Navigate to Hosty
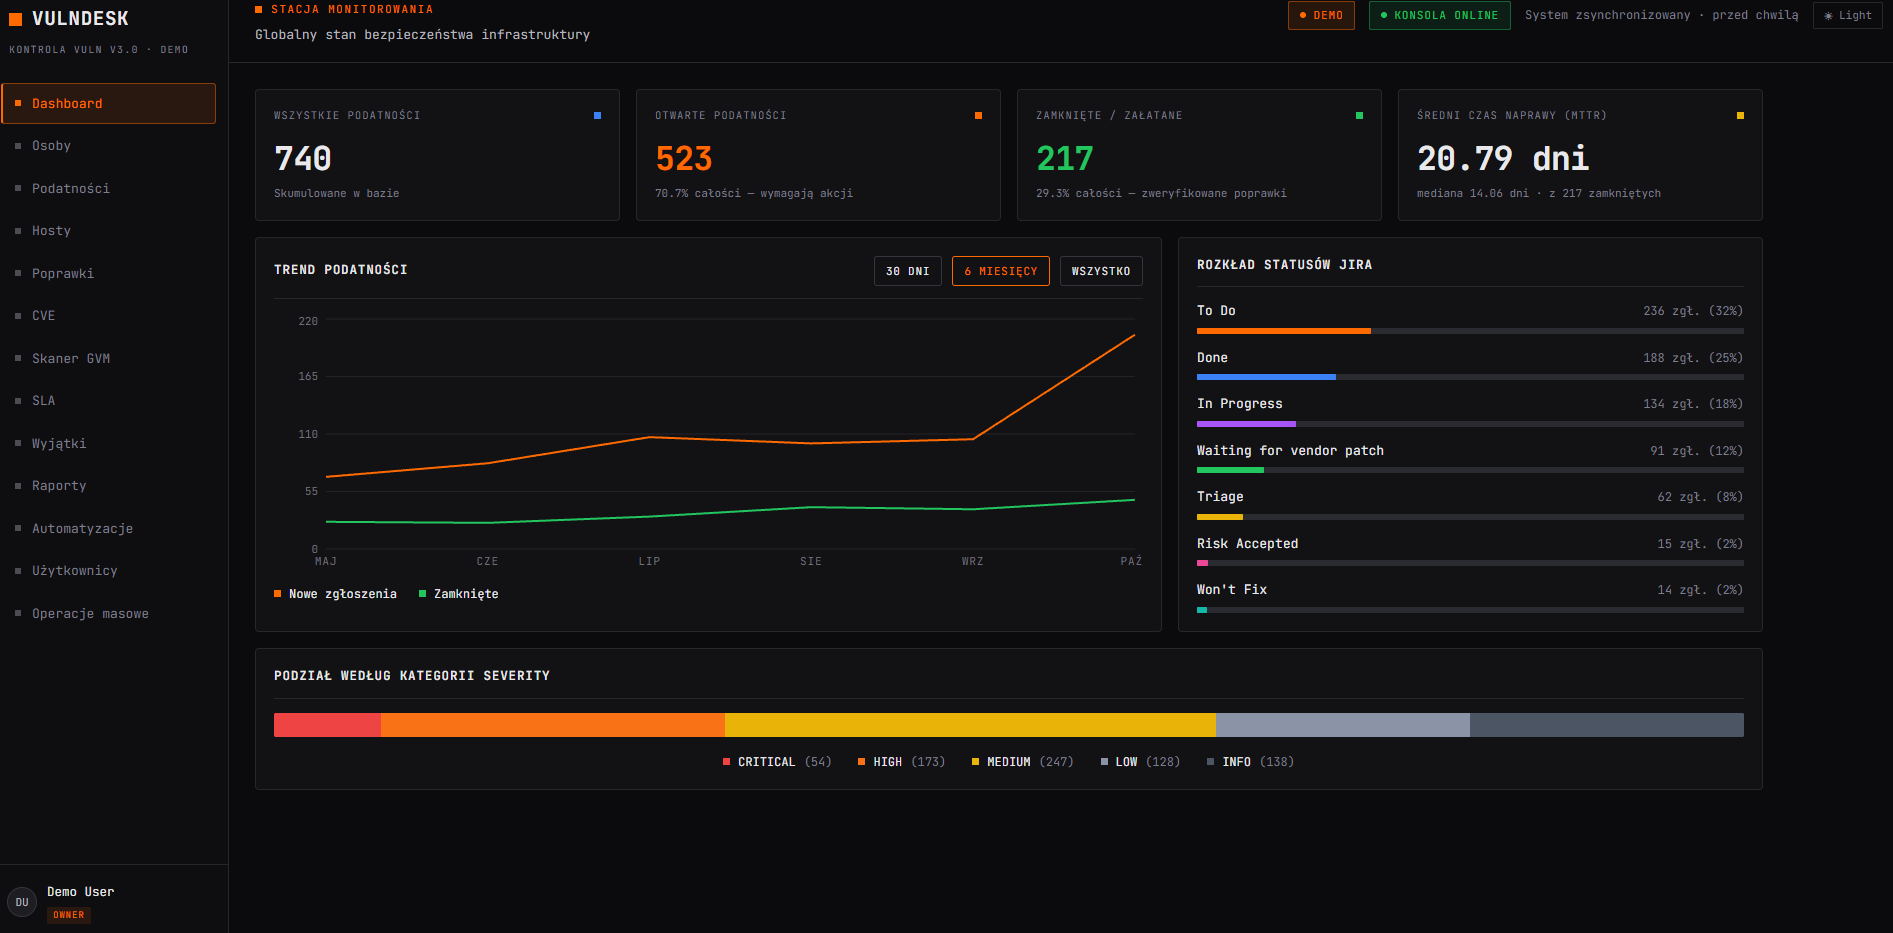The width and height of the screenshot is (1893, 933). coord(109,231)
